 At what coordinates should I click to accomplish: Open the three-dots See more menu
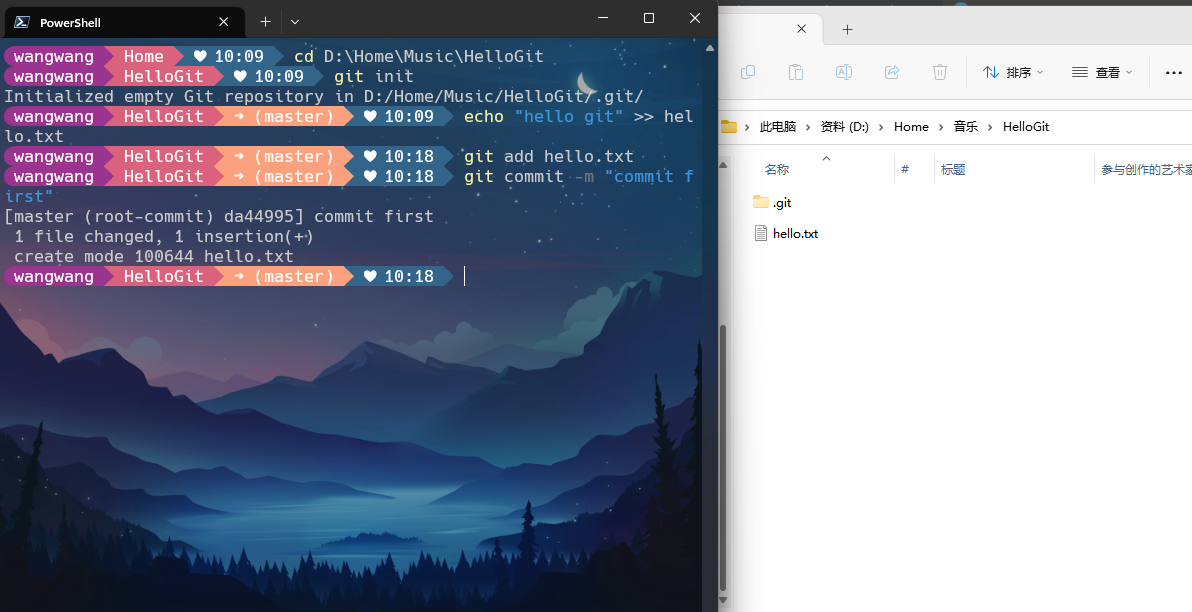pos(1173,72)
